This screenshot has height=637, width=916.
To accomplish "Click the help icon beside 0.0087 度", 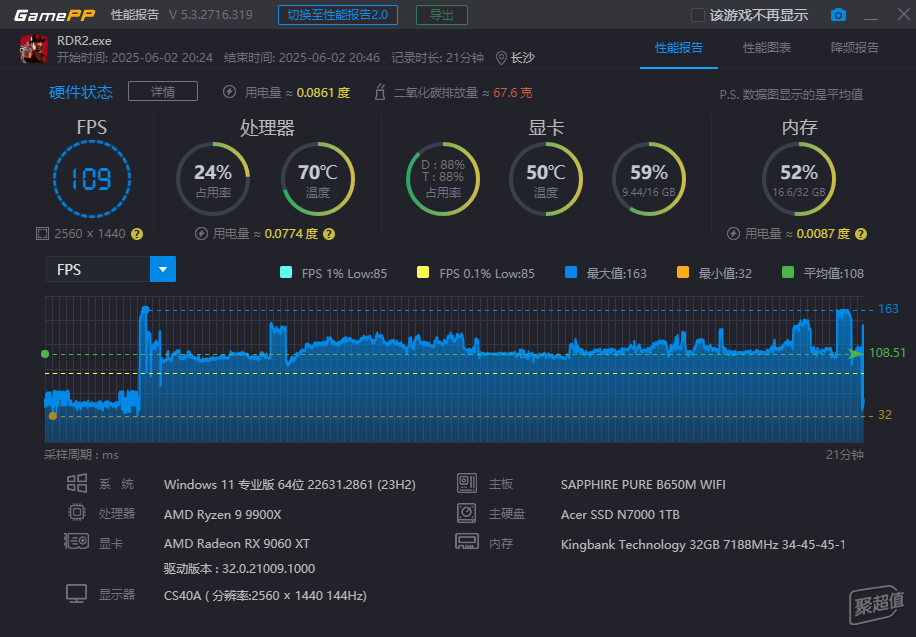I will click(x=861, y=234).
